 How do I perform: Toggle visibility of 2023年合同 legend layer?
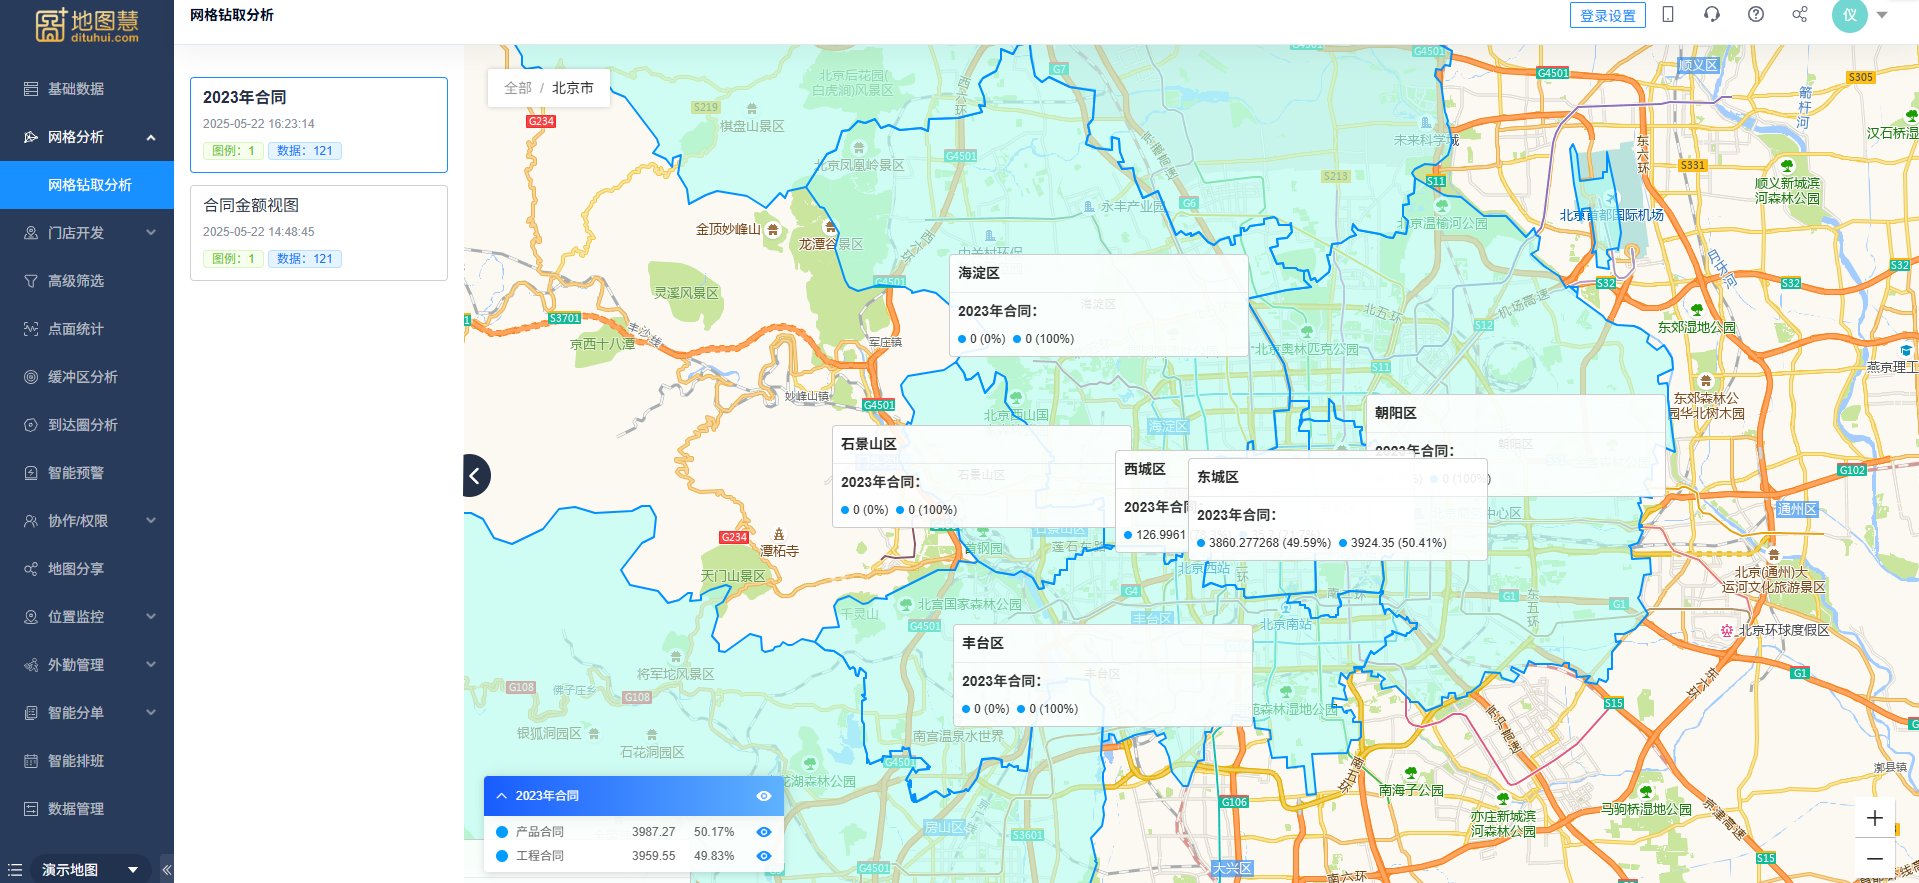764,796
